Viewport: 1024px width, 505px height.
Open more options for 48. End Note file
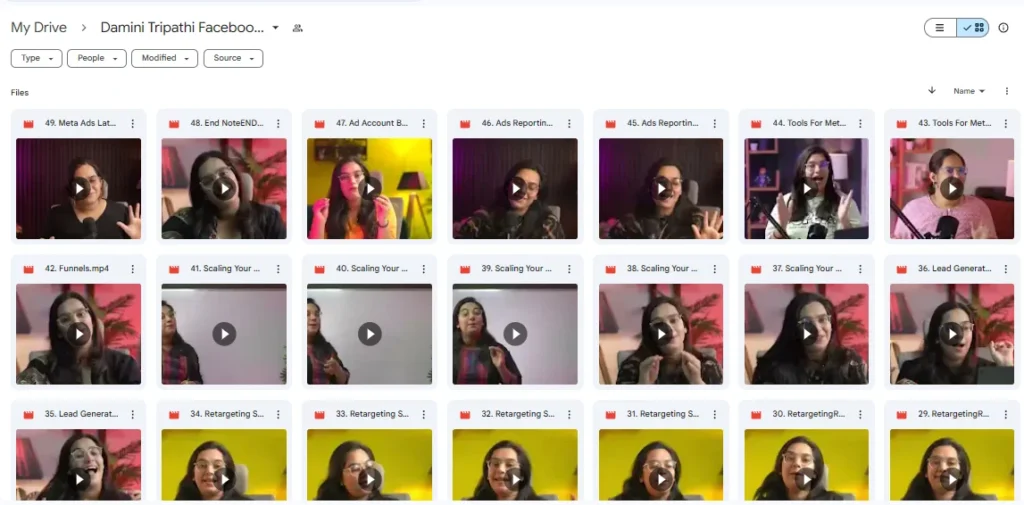[x=278, y=123]
